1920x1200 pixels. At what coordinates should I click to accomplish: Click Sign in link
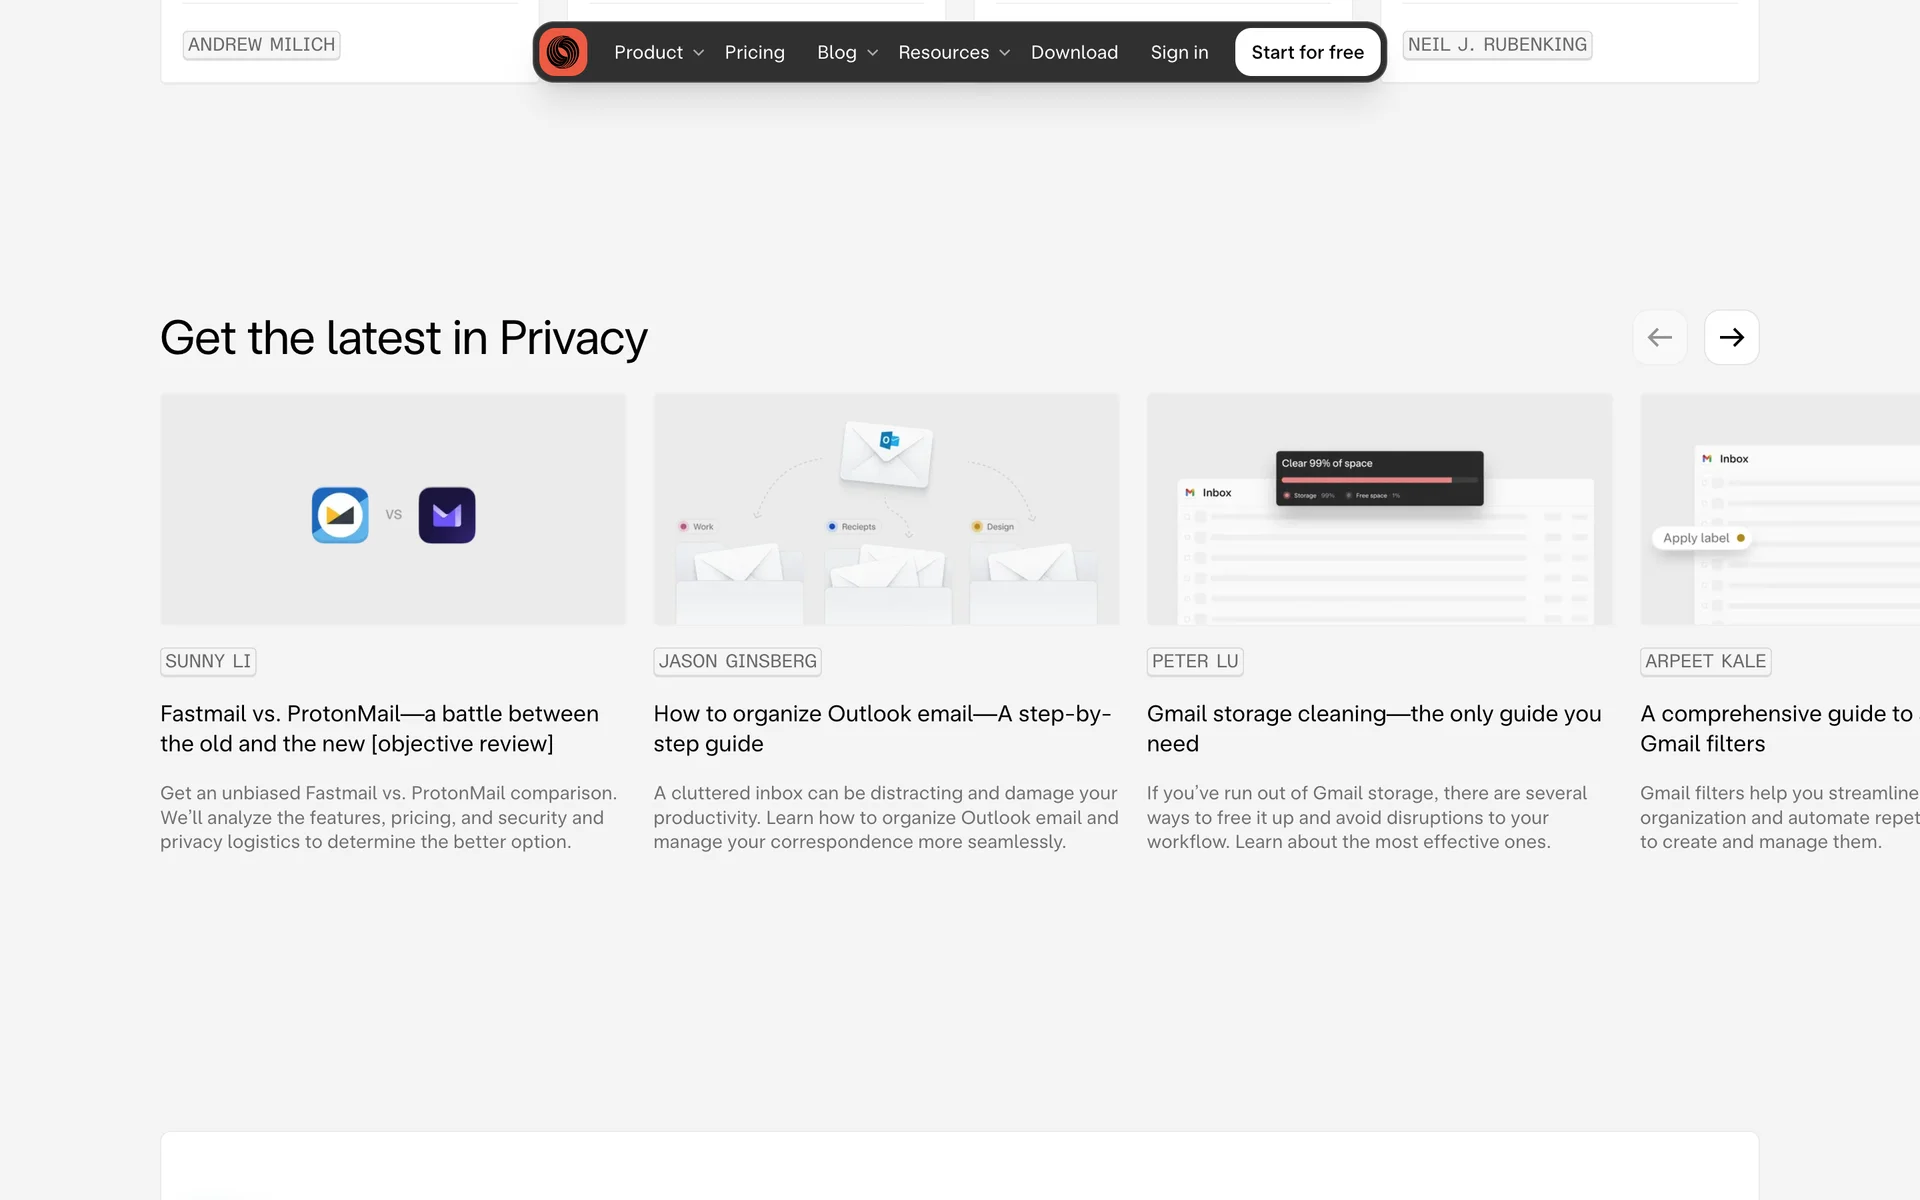[x=1179, y=52]
